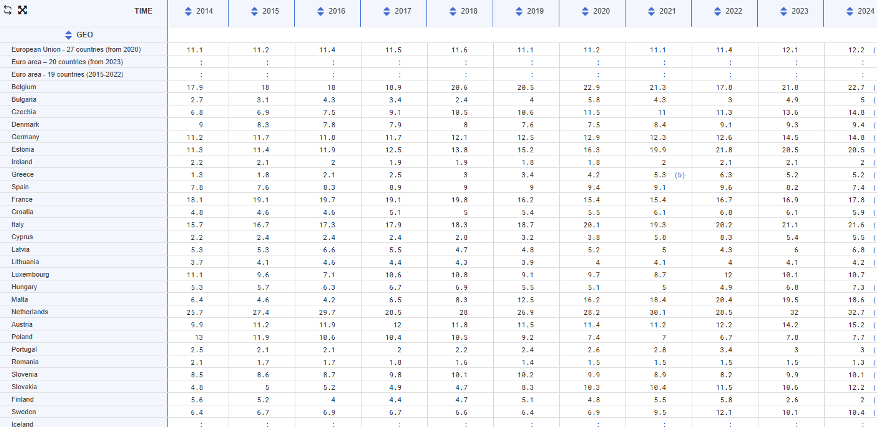The width and height of the screenshot is (878, 428).
Task: Sort the table by 2021 values
Action: pyautogui.click(x=651, y=11)
